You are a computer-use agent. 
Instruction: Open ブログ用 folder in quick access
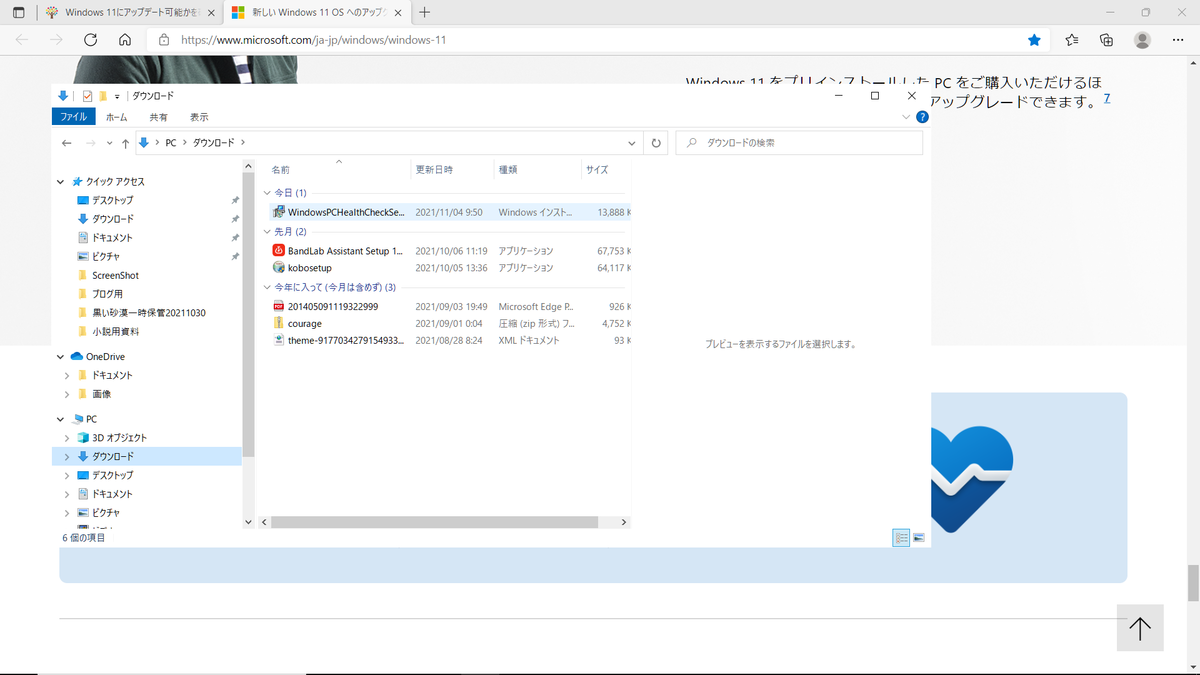coord(107,294)
